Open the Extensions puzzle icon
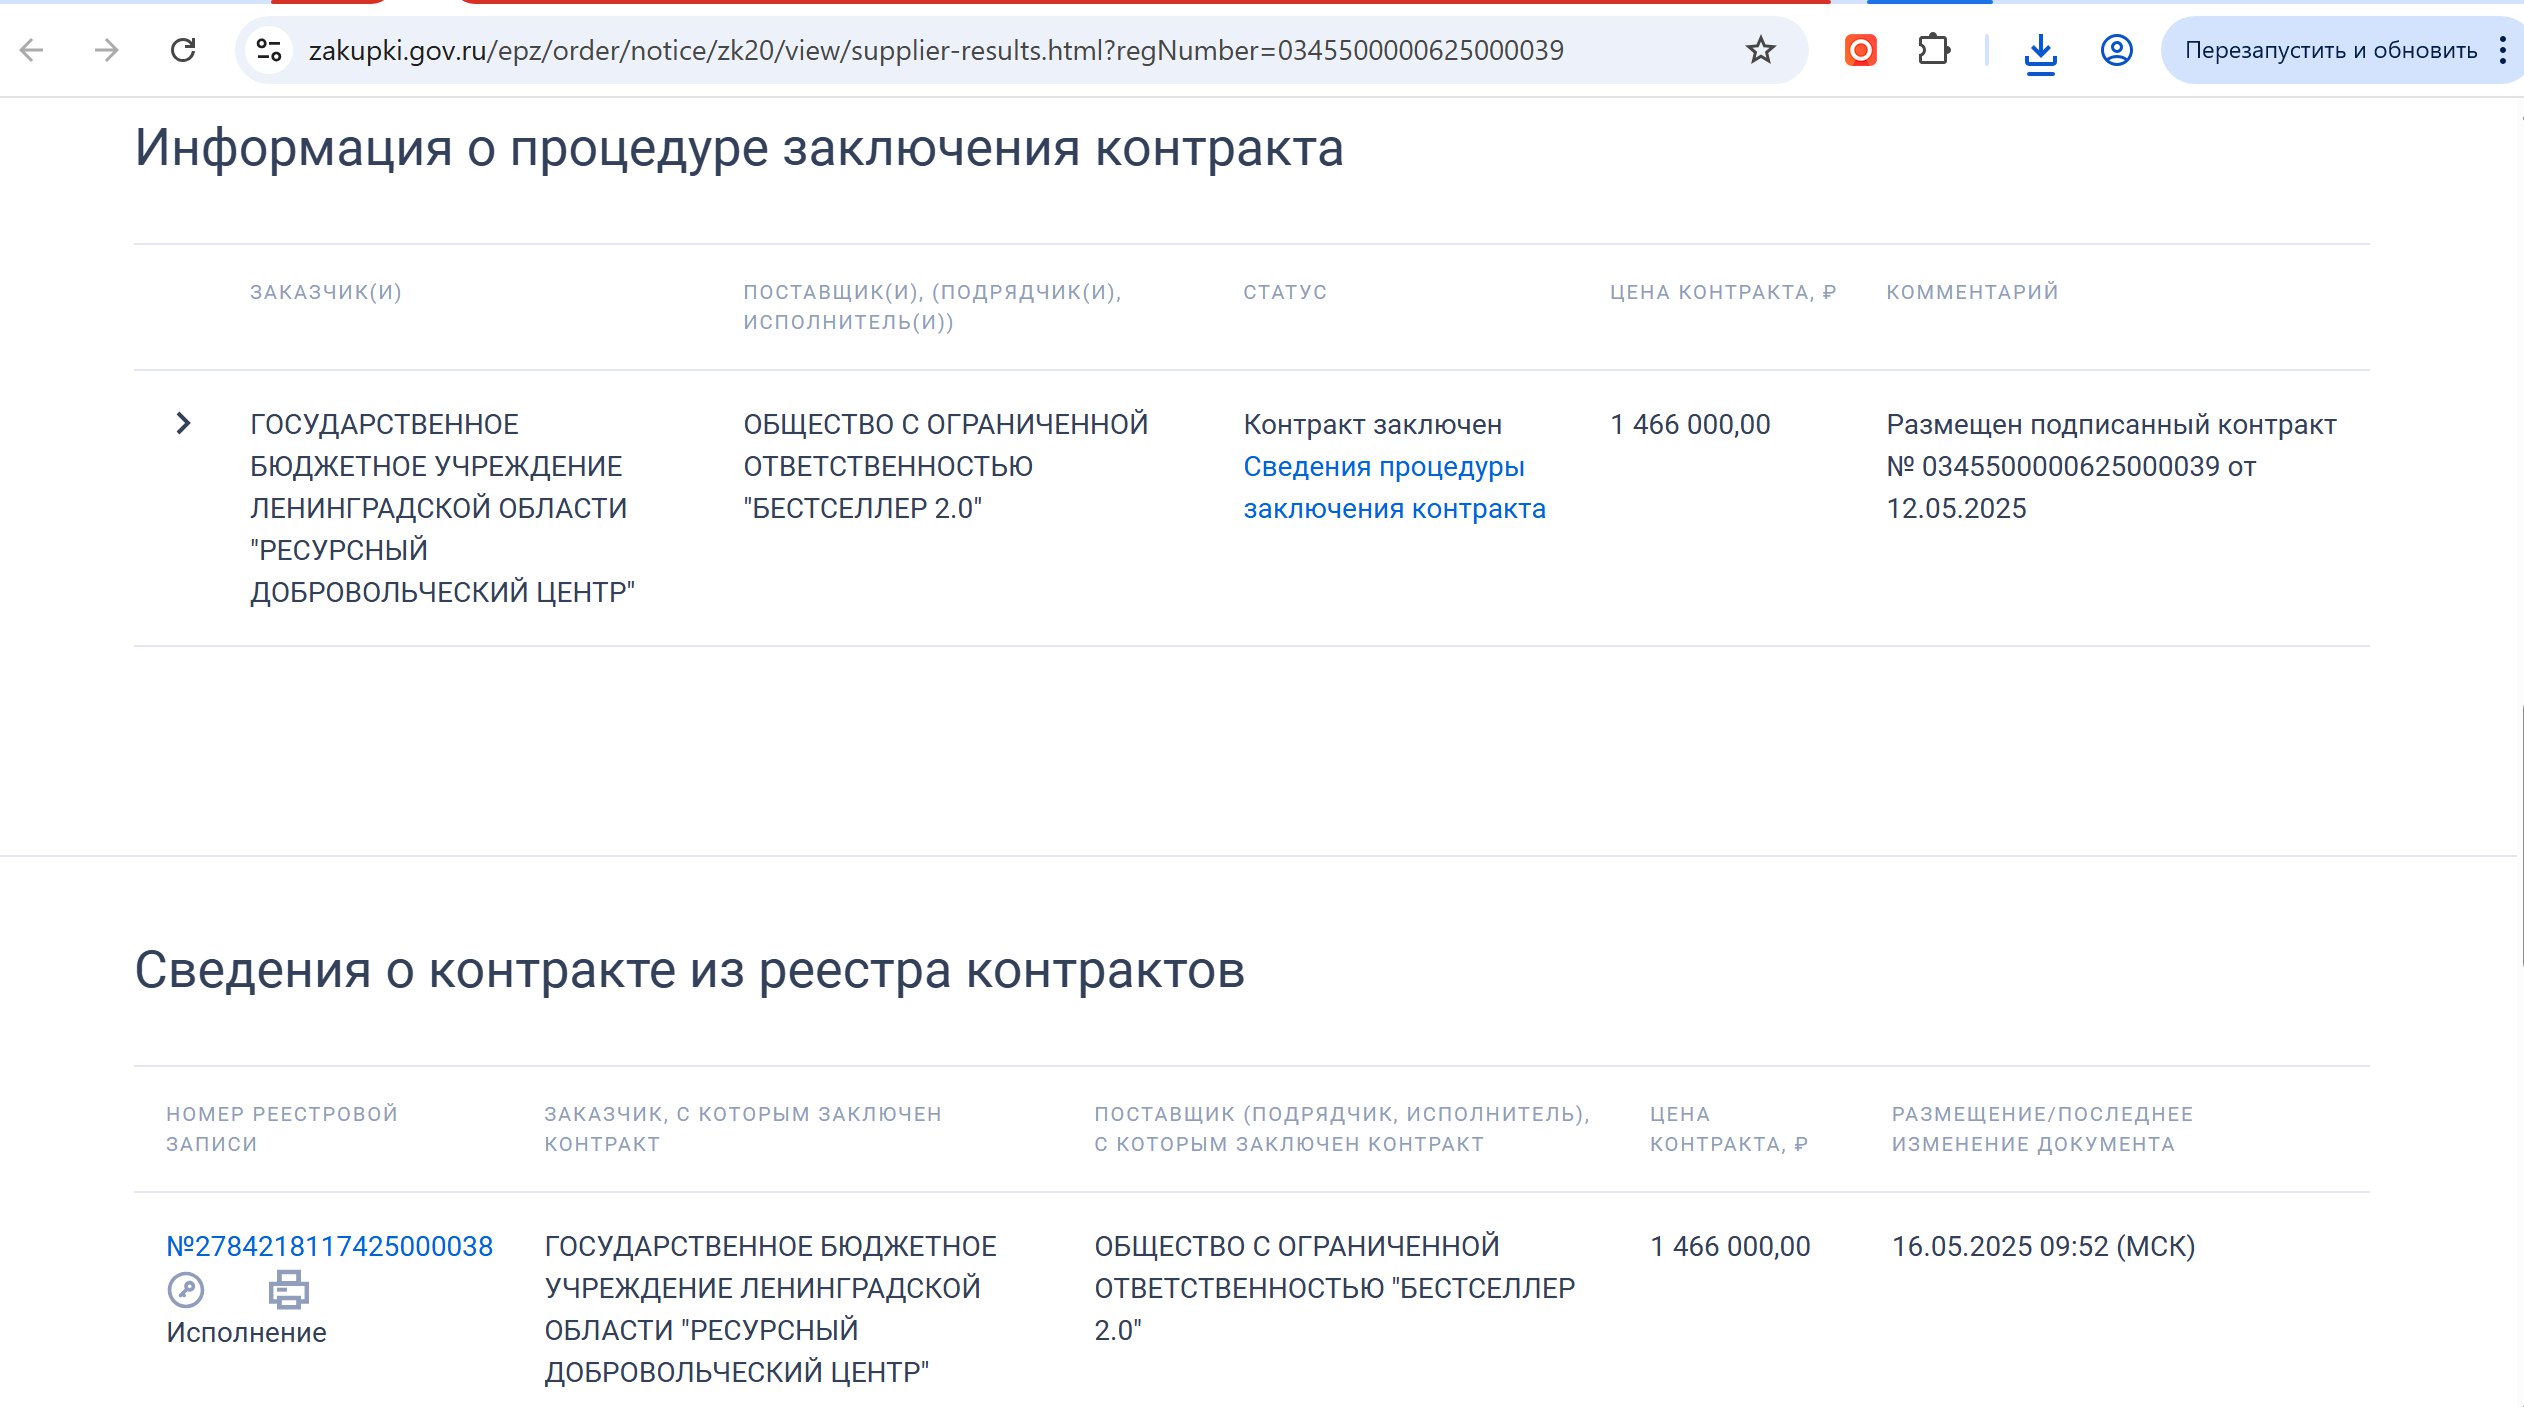2524x1407 pixels. pos(1934,50)
